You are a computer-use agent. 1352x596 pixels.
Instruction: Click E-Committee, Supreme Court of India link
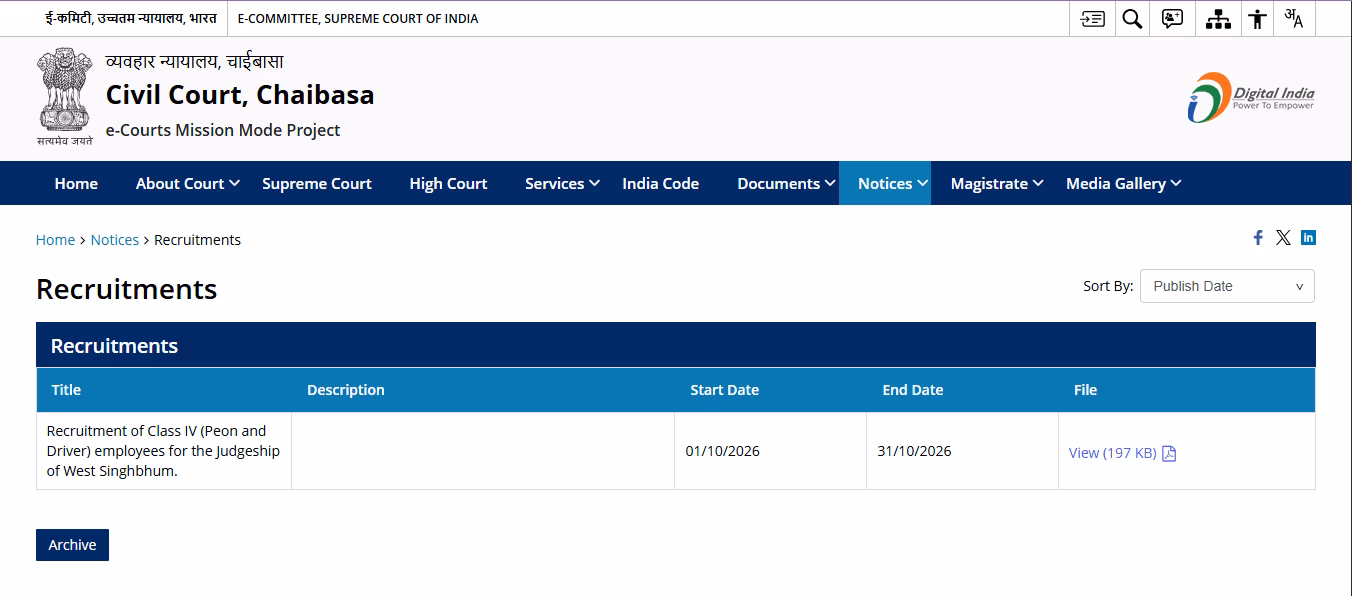pos(358,18)
